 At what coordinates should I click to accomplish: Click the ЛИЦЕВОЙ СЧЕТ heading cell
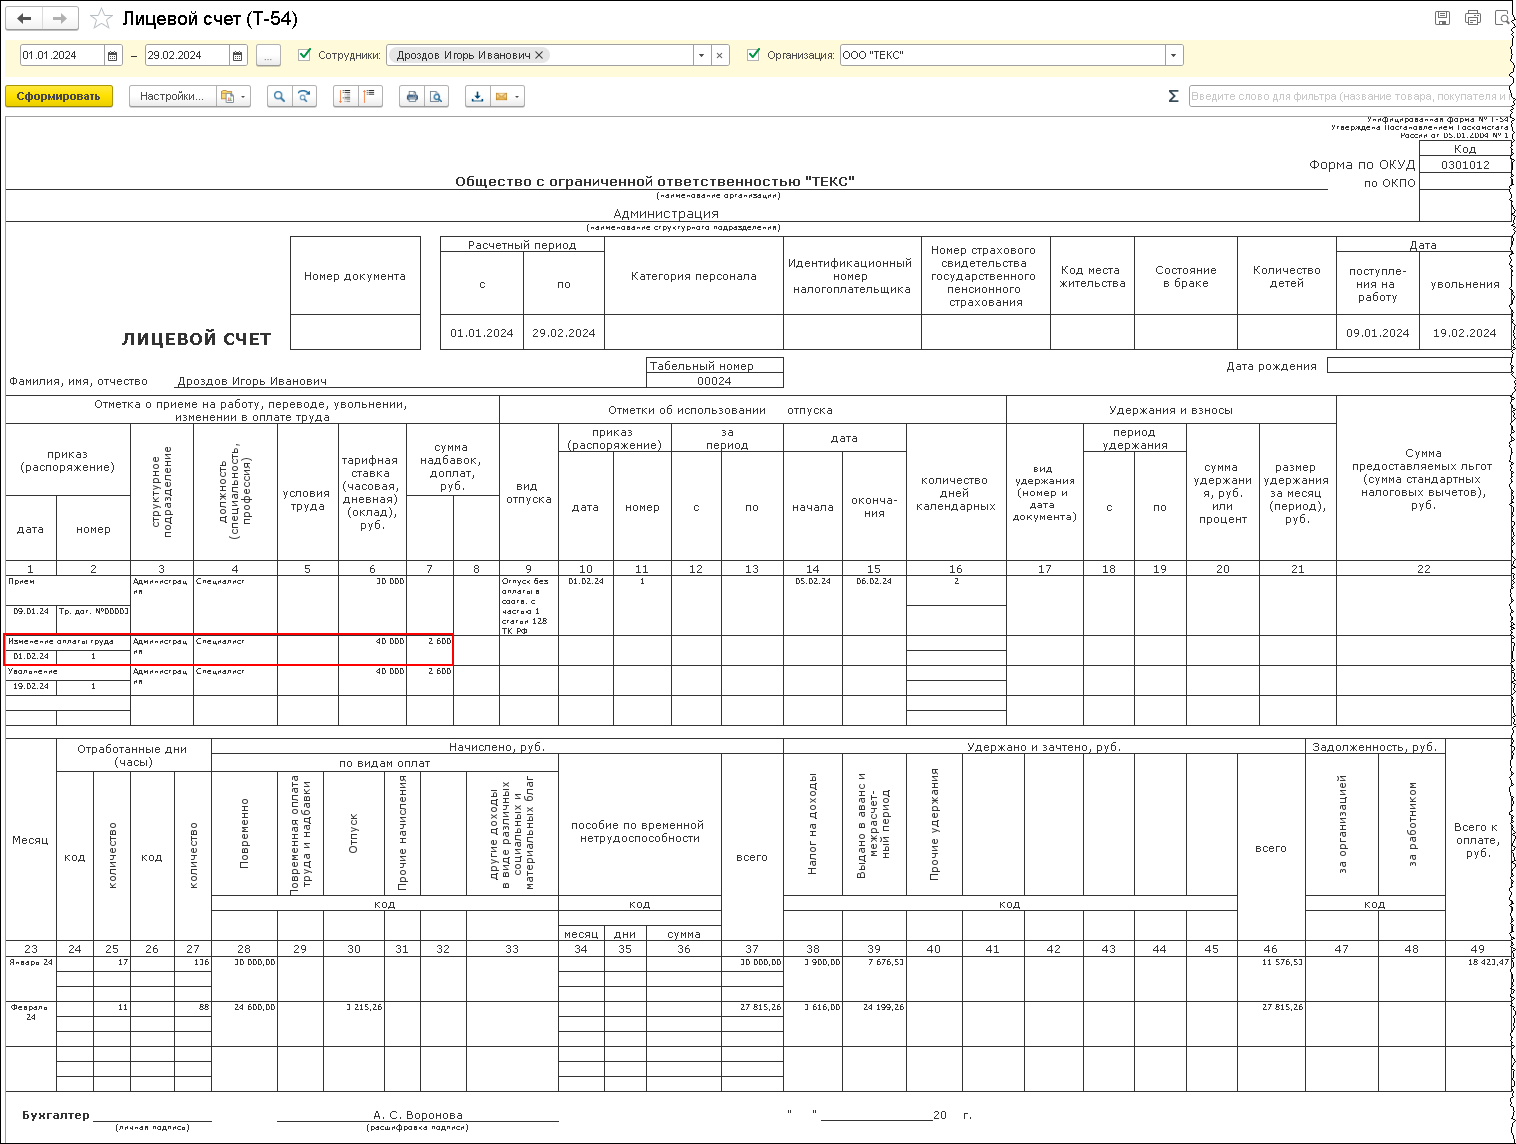coord(196,339)
